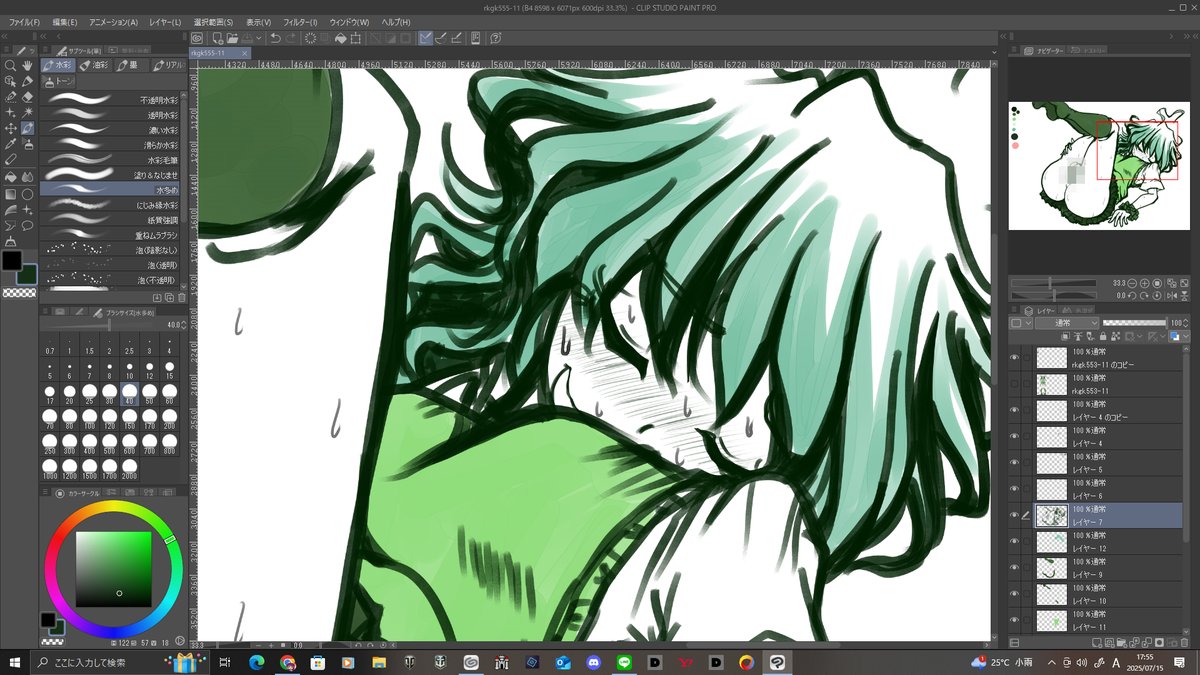The width and height of the screenshot is (1200, 675).
Task: Hide the rkgk553-11 のコピー layer
Action: click(1013, 358)
